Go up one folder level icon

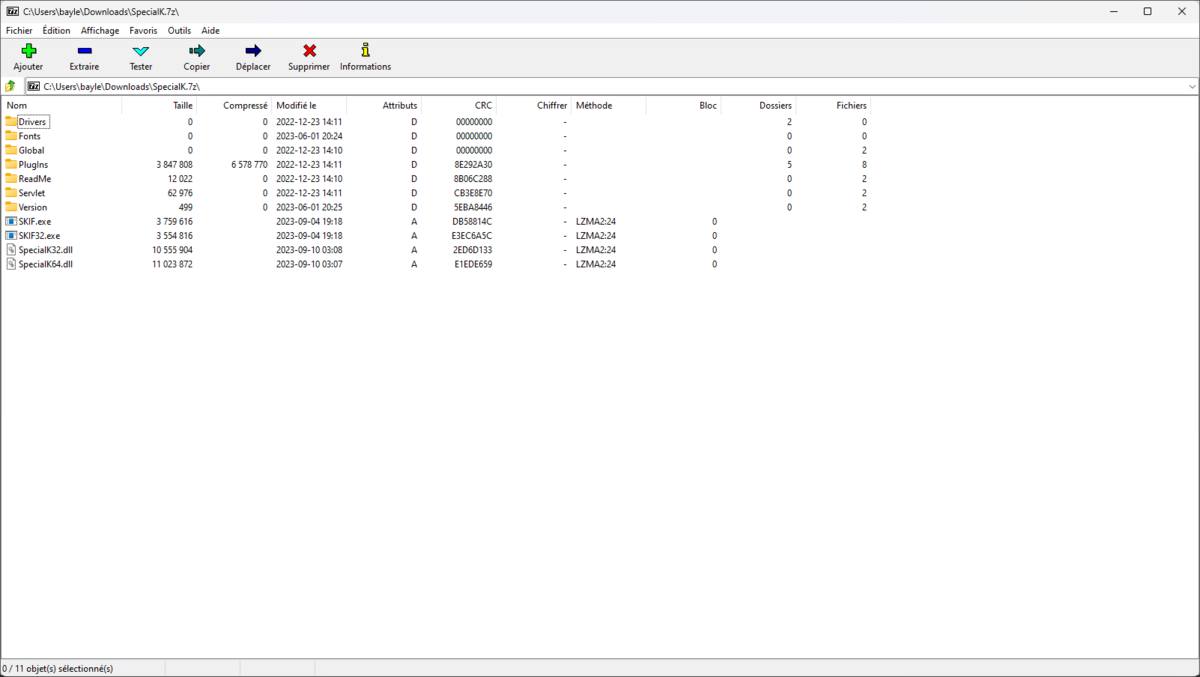tap(11, 87)
